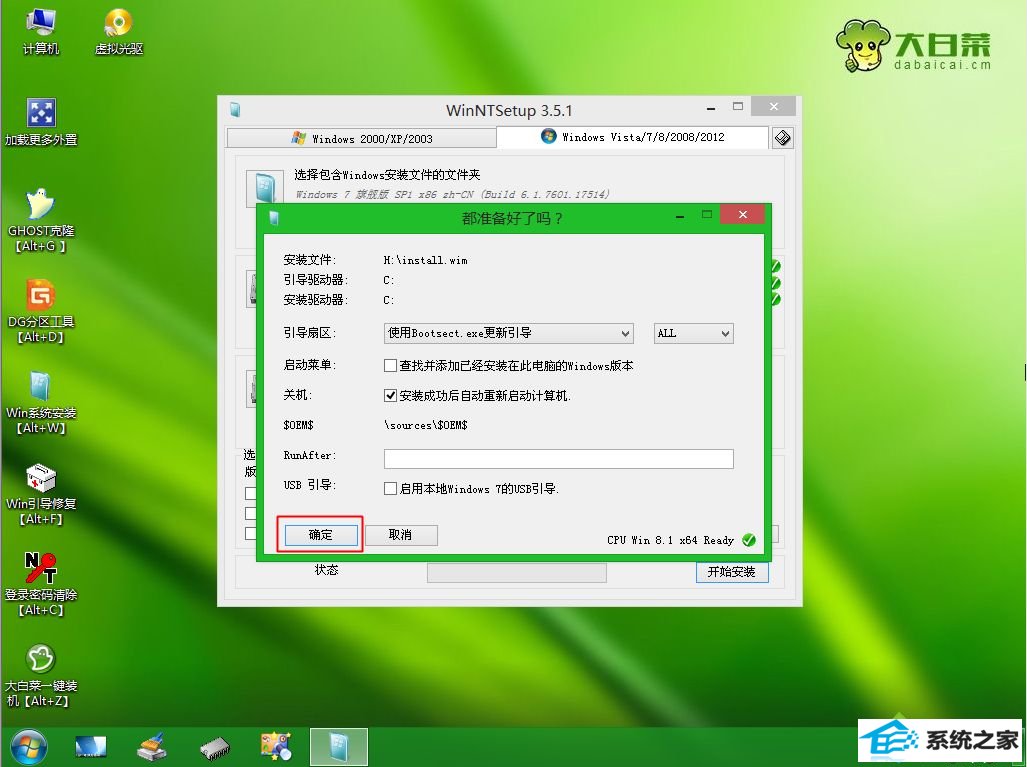Enable 启用本地Windows 7的USB引导 checkbox
Screen dimensions: 1027x767
click(390, 489)
